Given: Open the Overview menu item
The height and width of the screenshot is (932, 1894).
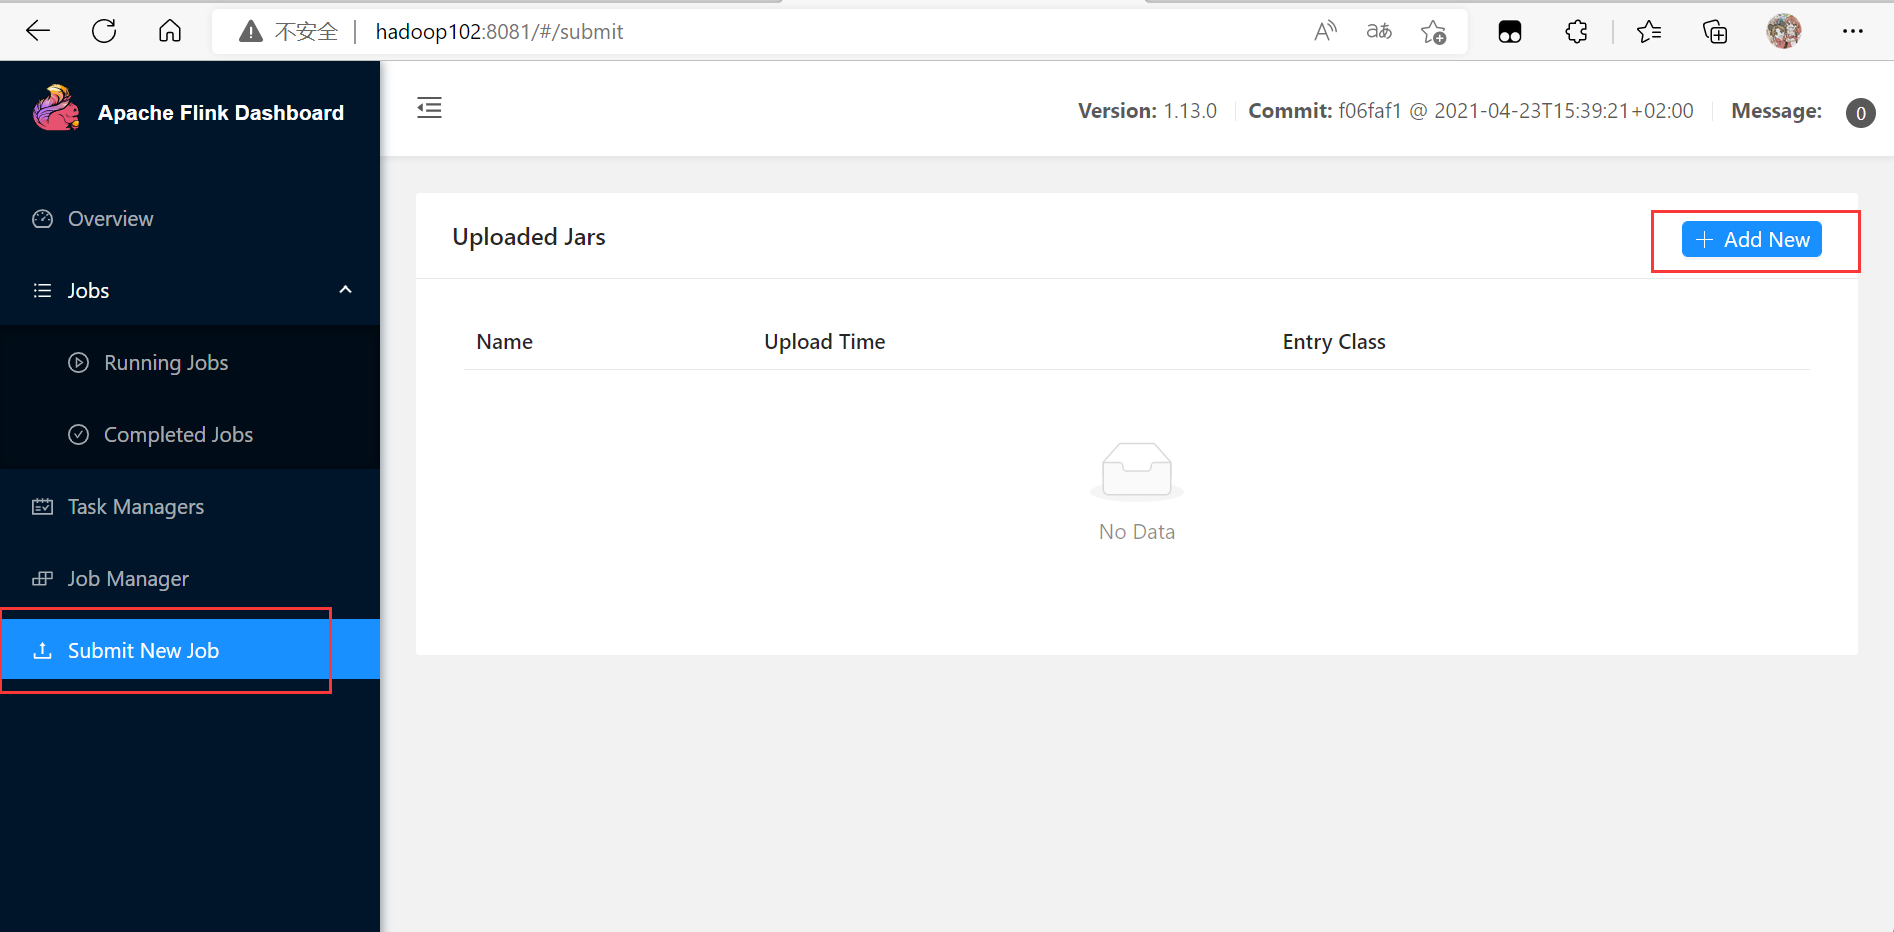Looking at the screenshot, I should [190, 219].
